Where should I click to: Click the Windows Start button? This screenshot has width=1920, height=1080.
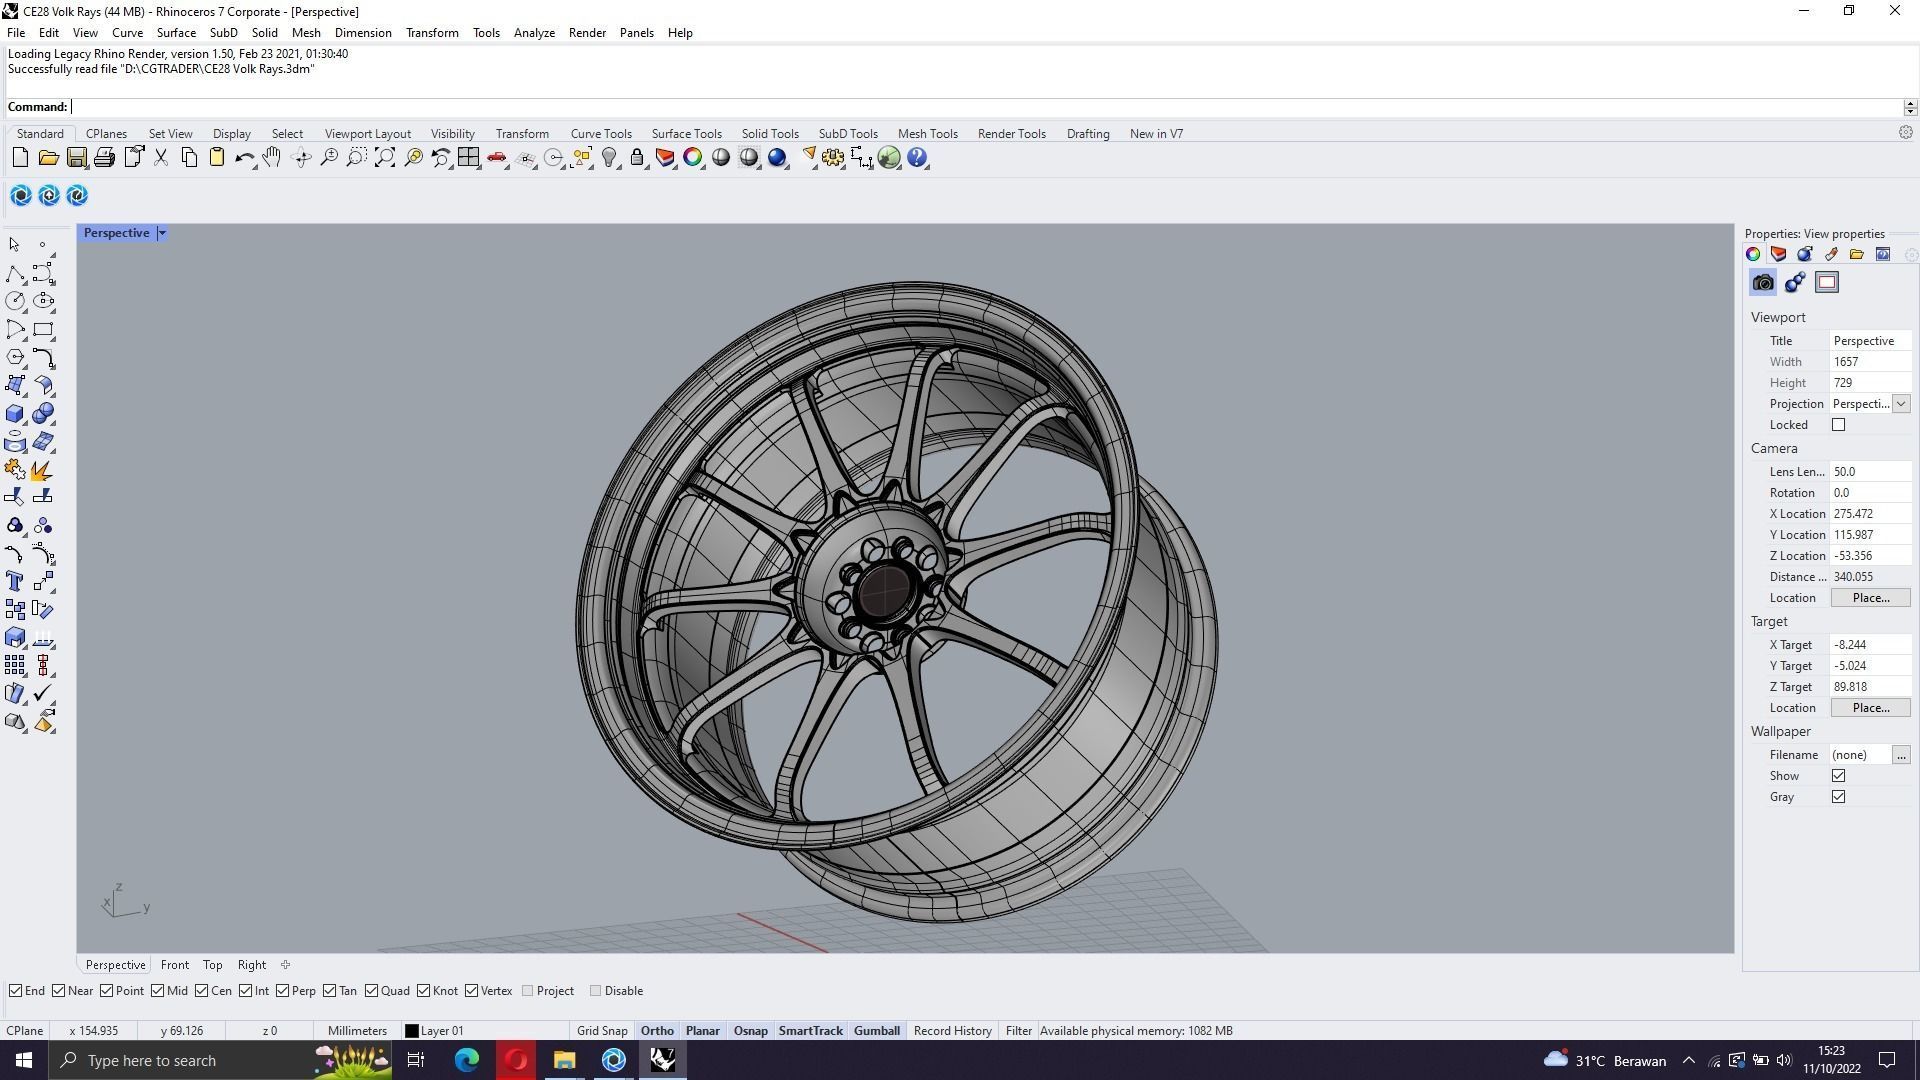coord(24,1060)
